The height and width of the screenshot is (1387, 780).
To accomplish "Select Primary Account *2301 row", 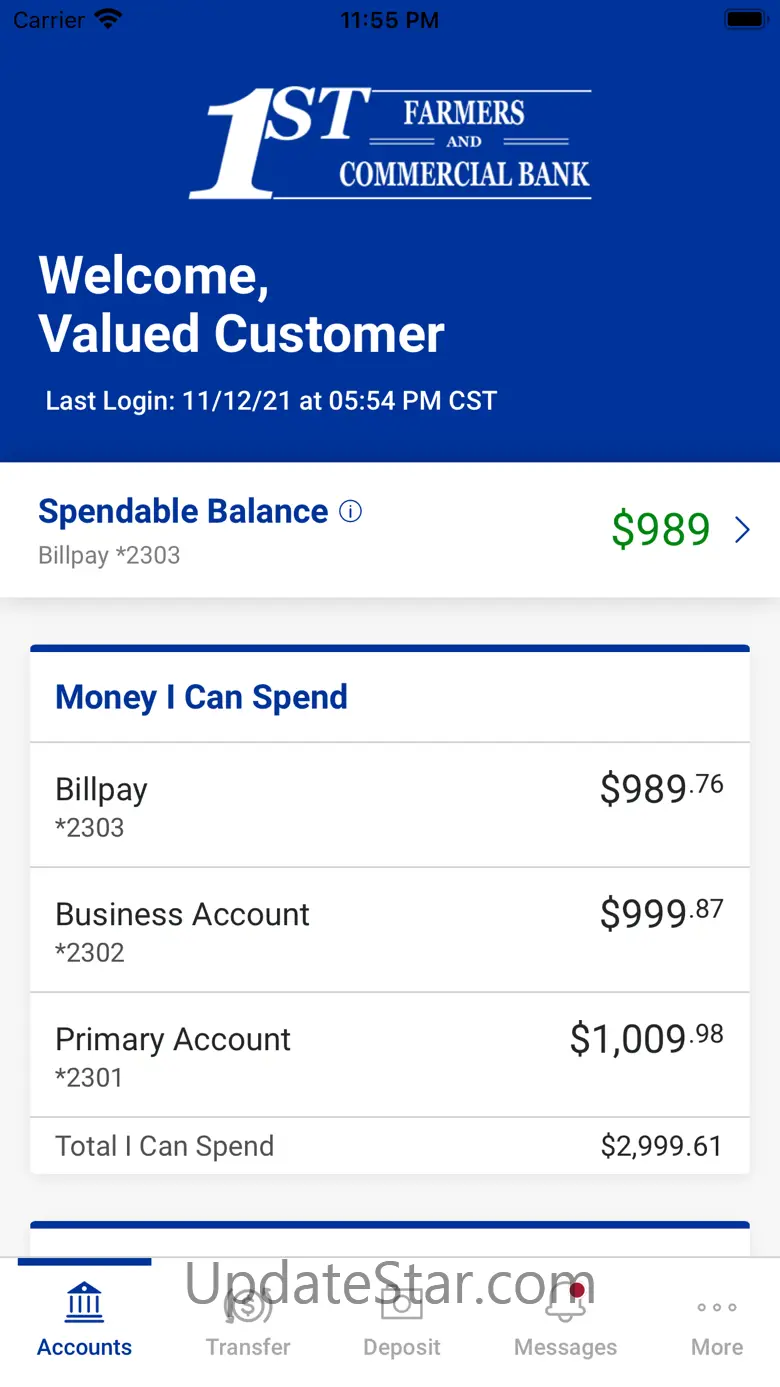I will (390, 1055).
